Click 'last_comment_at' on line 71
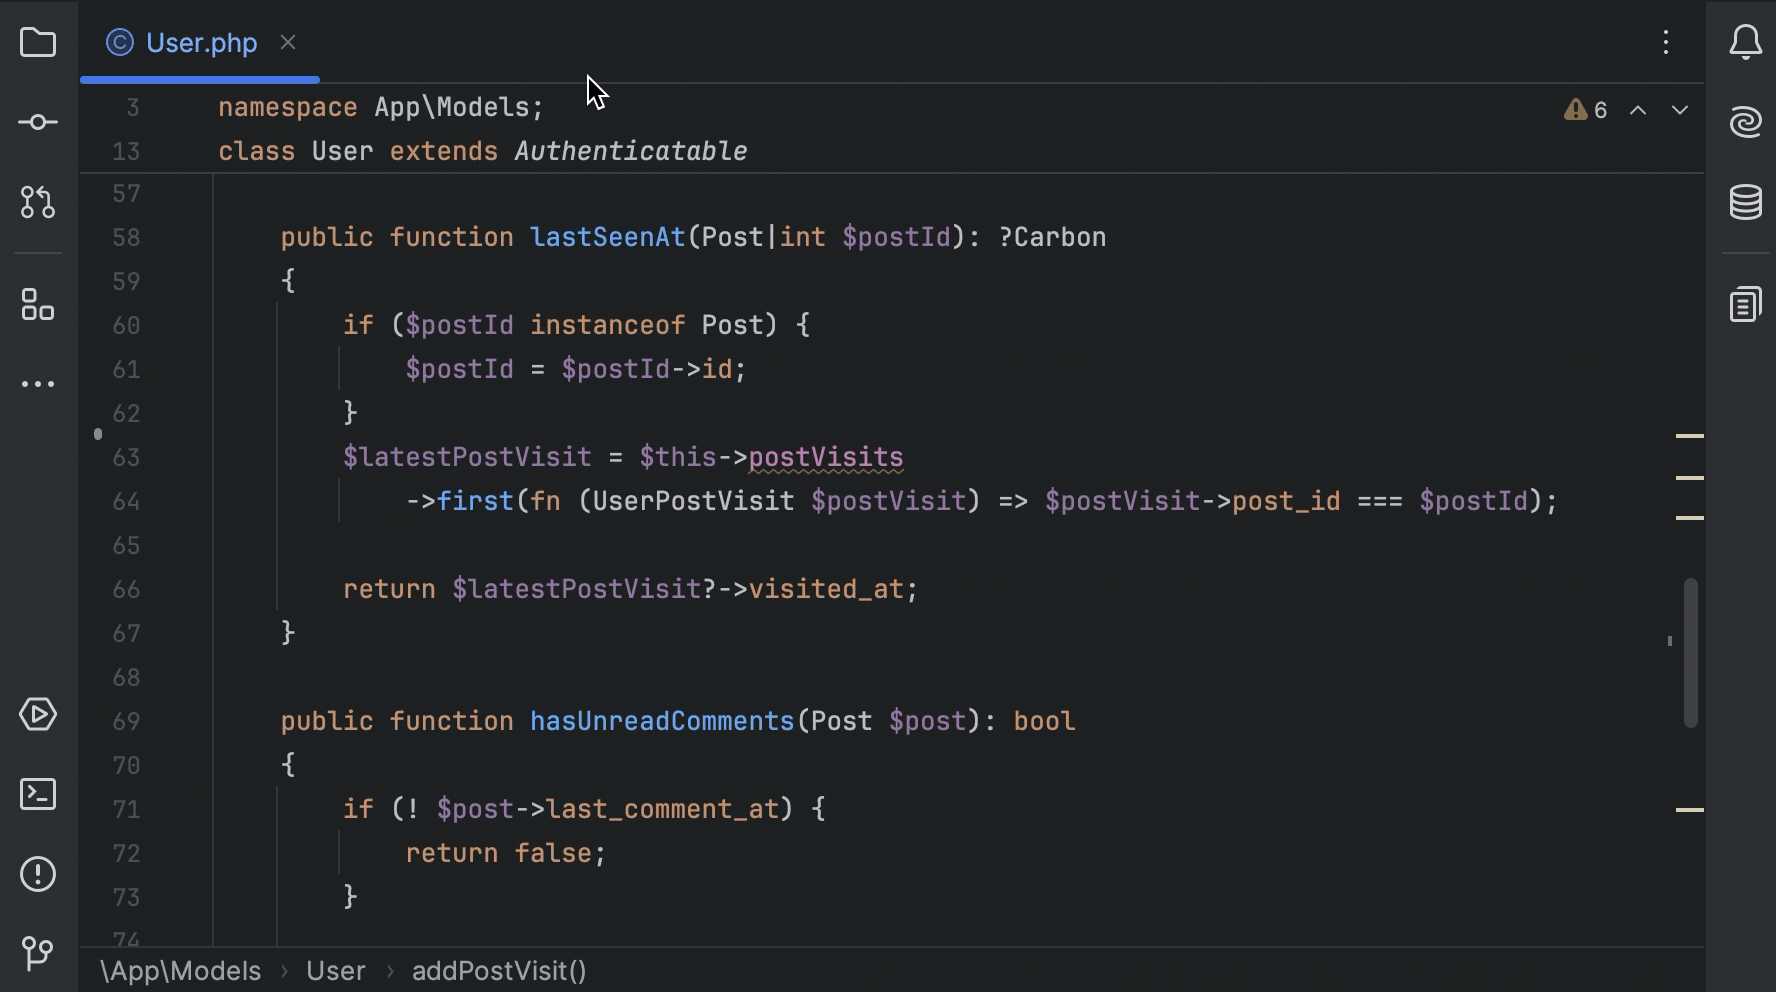The image size is (1776, 992). click(662, 809)
